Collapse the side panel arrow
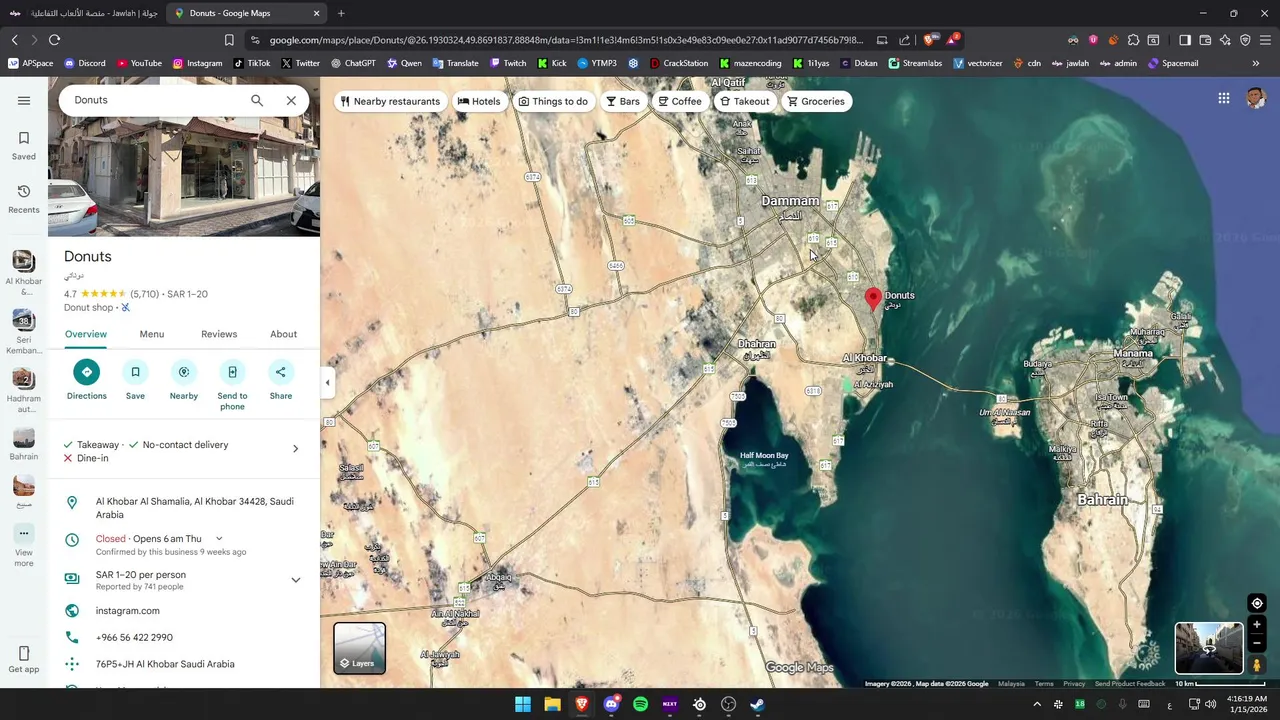The height and width of the screenshot is (720, 1280). [x=327, y=382]
